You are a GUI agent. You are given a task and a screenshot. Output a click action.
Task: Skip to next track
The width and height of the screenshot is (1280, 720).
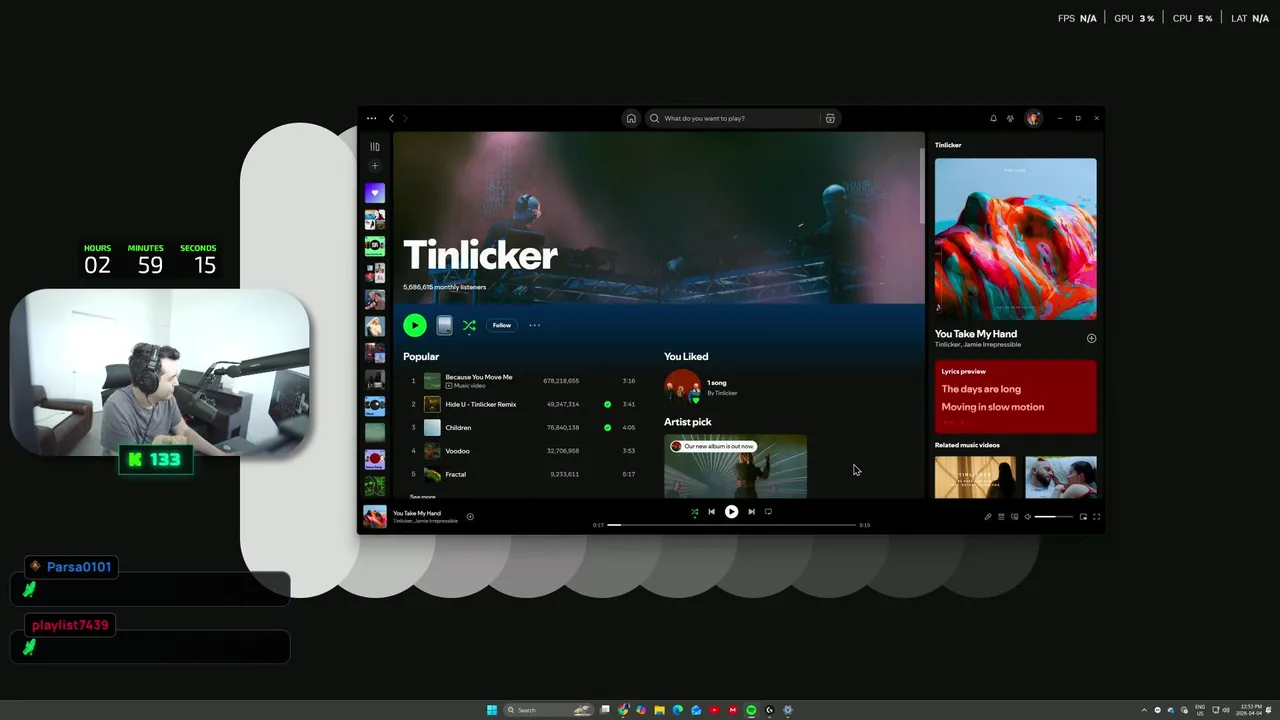point(751,512)
